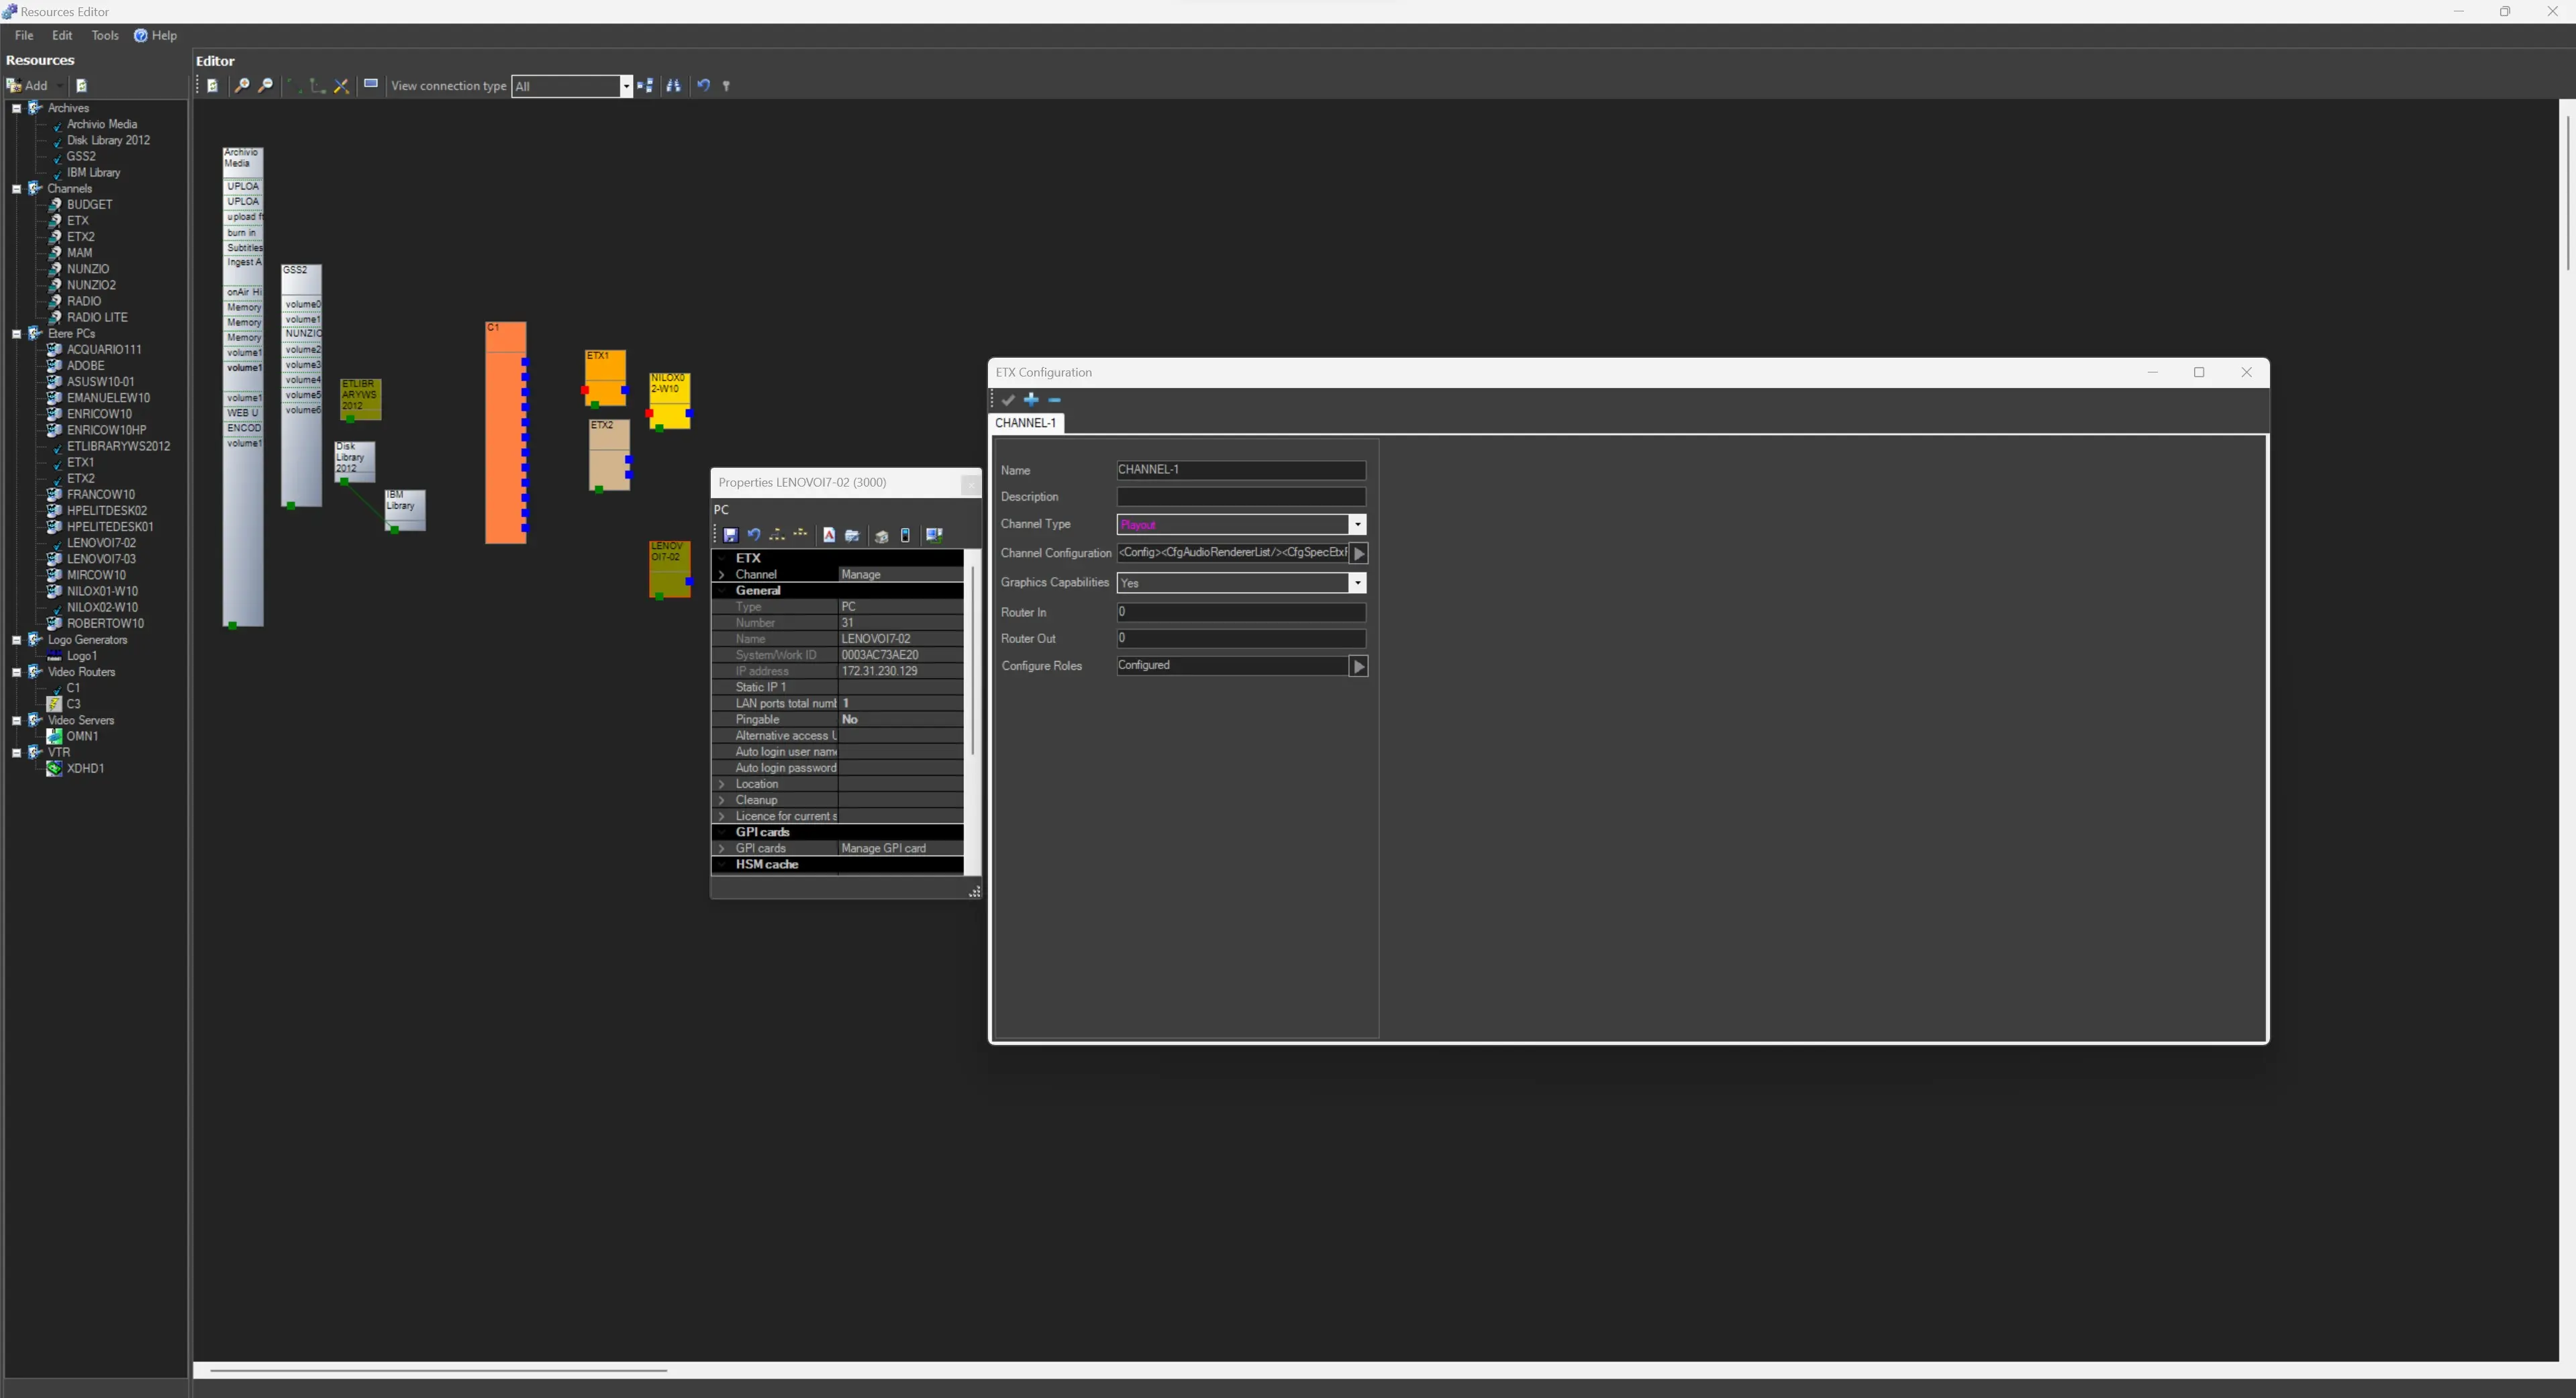This screenshot has width=2576, height=1398.
Task: Select the CHANNEL-1 tab
Action: pyautogui.click(x=1025, y=423)
